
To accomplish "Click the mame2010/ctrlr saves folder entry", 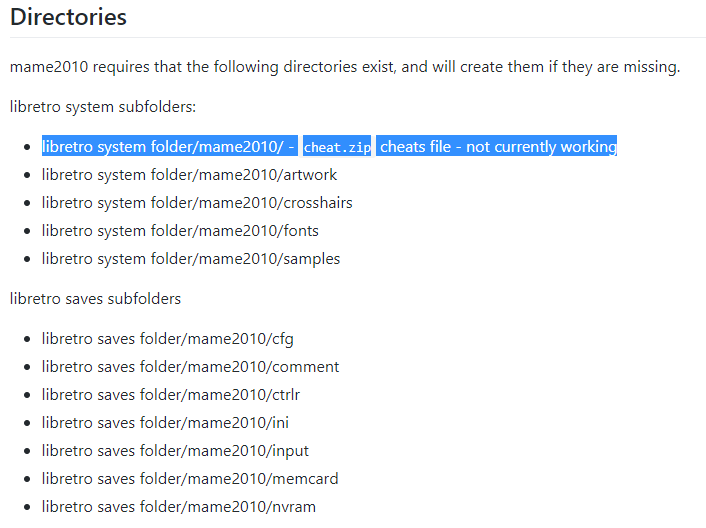I will point(171,394).
